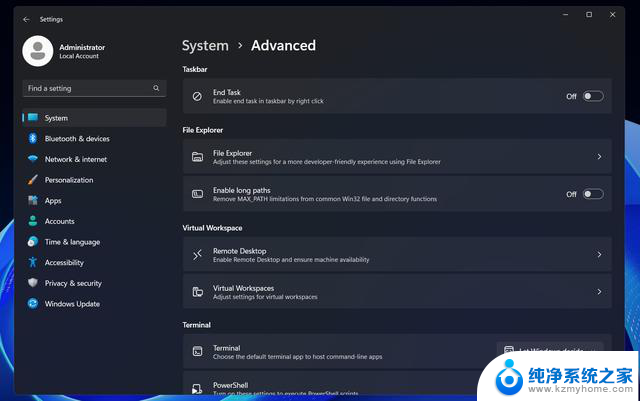
Task: Click the PowerShell row title
Action: pos(230,385)
